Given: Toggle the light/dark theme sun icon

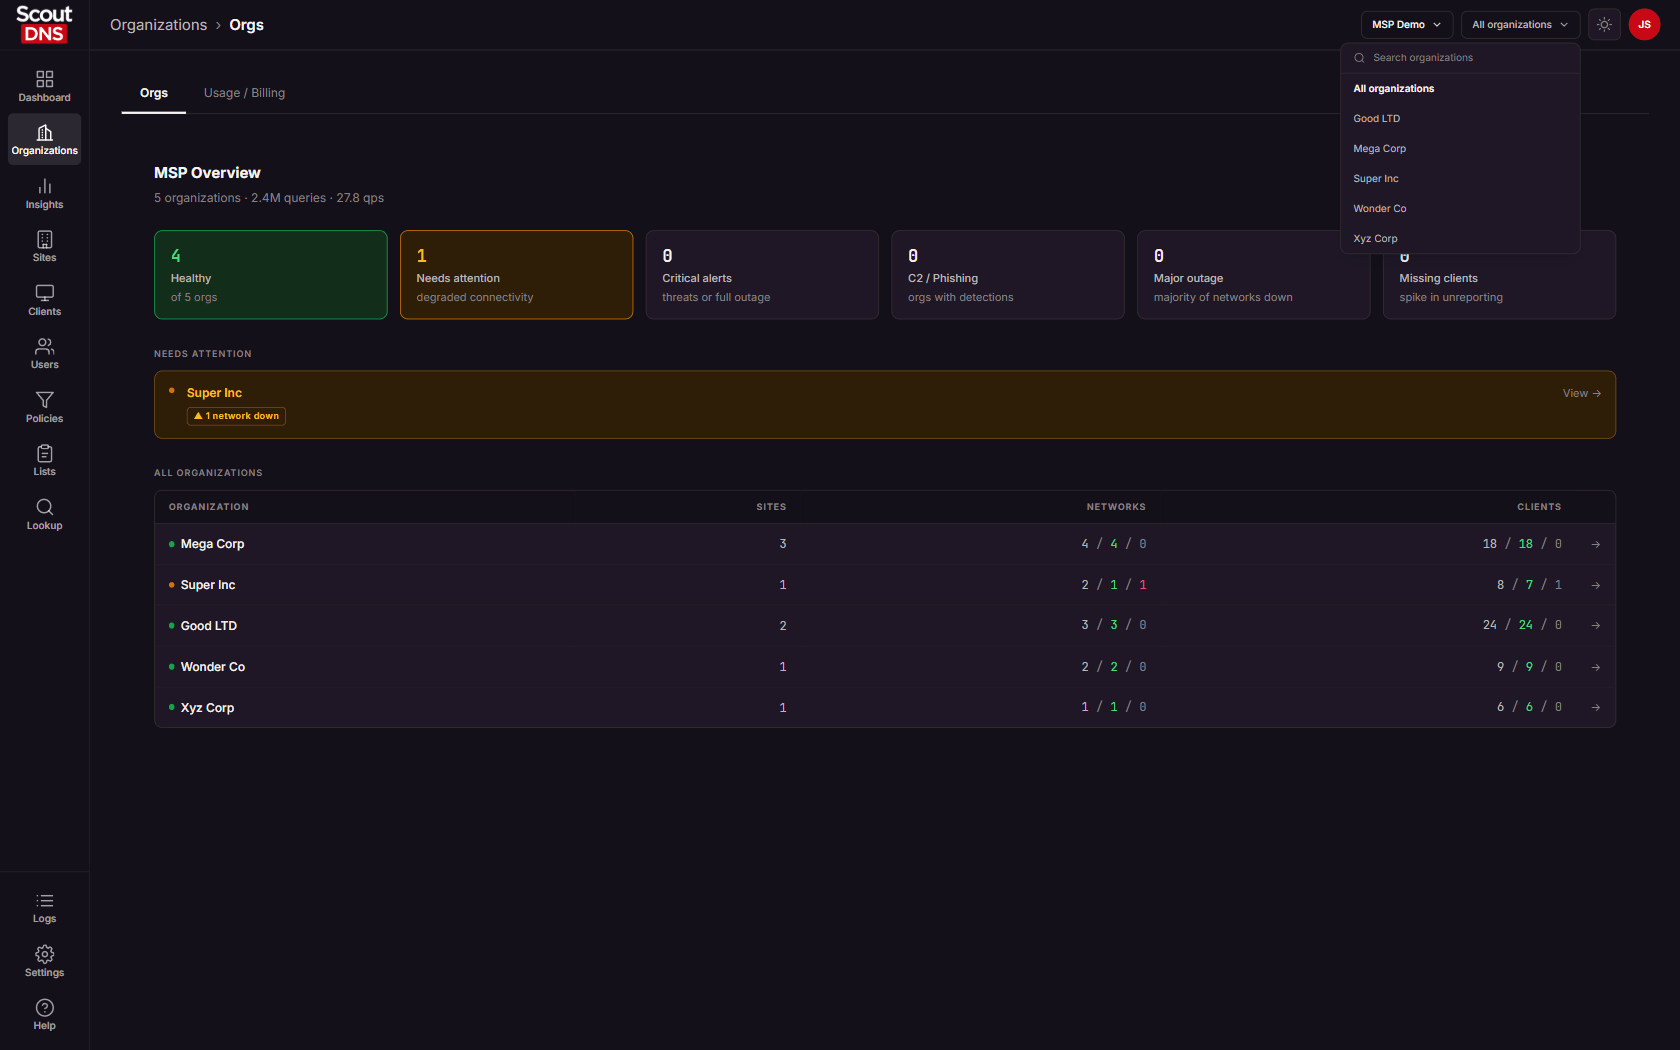Looking at the screenshot, I should point(1604,25).
